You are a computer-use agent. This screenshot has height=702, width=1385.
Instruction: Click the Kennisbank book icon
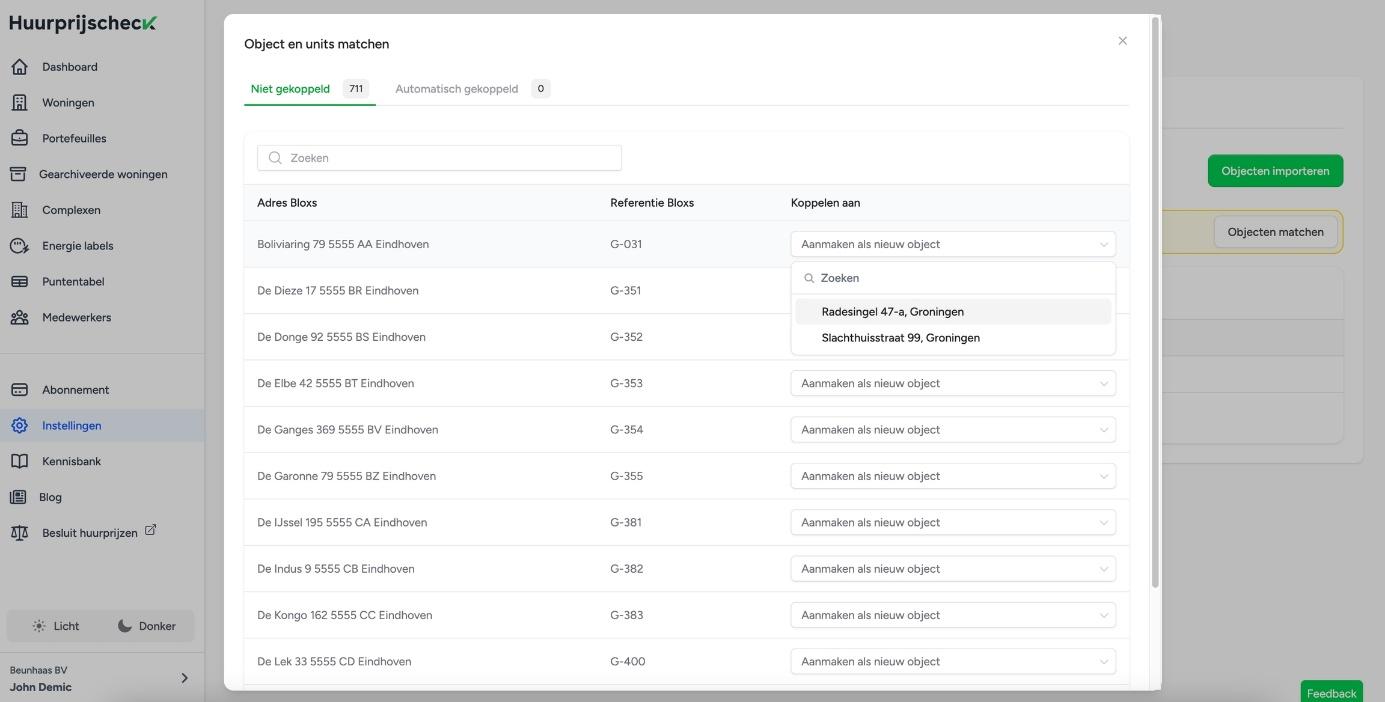pyautogui.click(x=19, y=461)
